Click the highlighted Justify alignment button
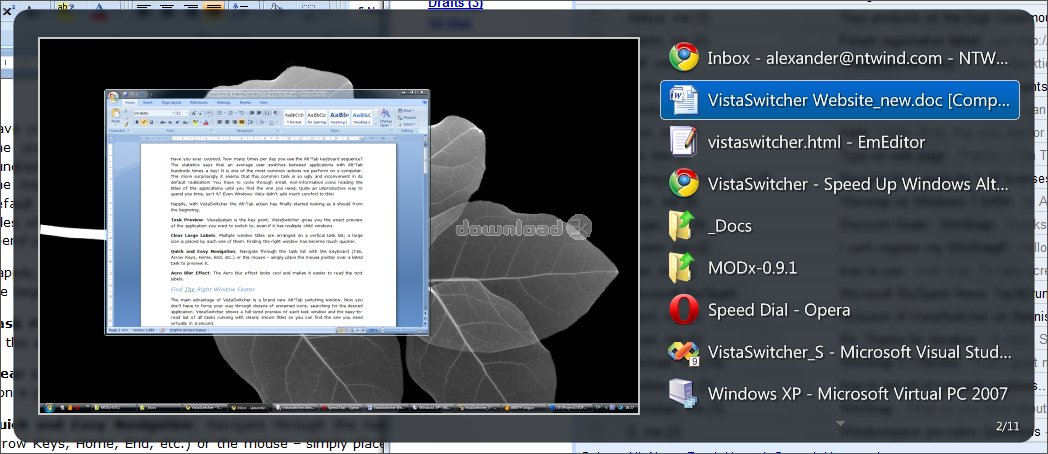This screenshot has height=454, width=1048. coord(213,6)
